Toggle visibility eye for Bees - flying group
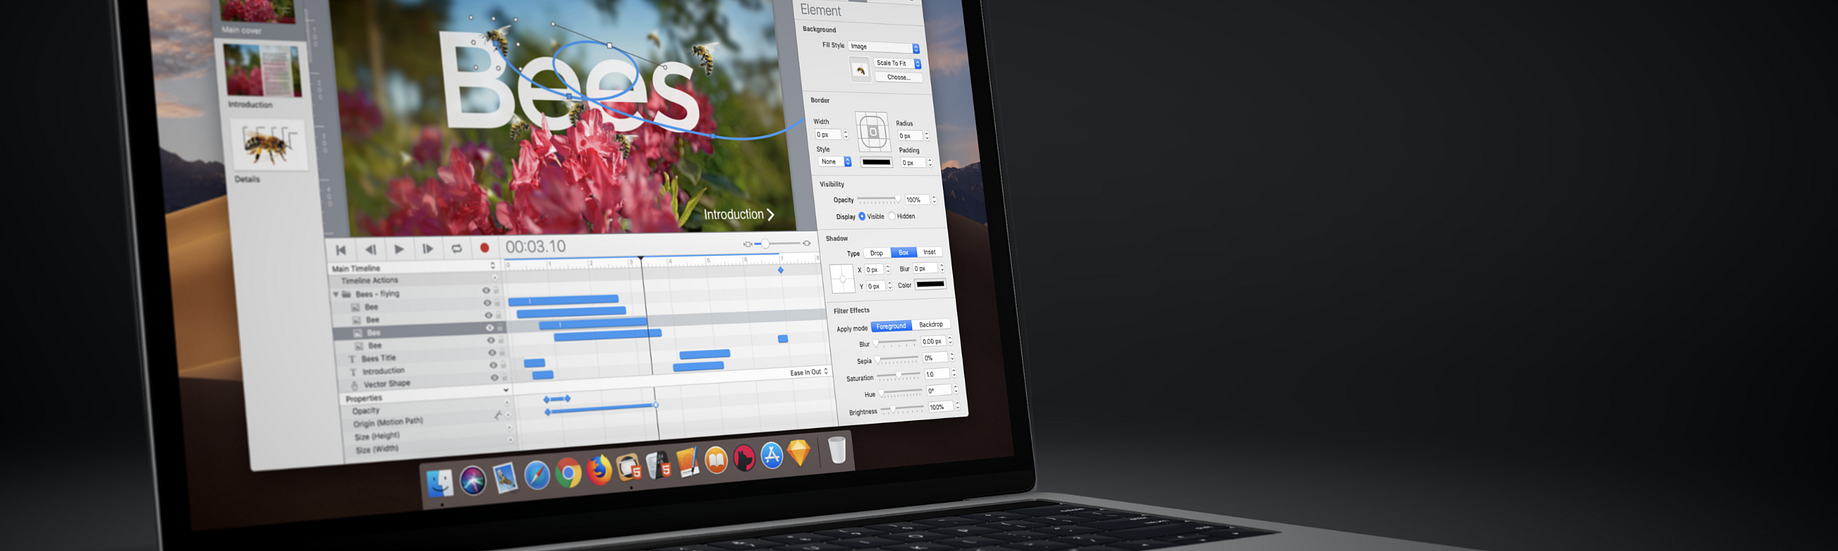The image size is (1838, 551). pyautogui.click(x=487, y=291)
